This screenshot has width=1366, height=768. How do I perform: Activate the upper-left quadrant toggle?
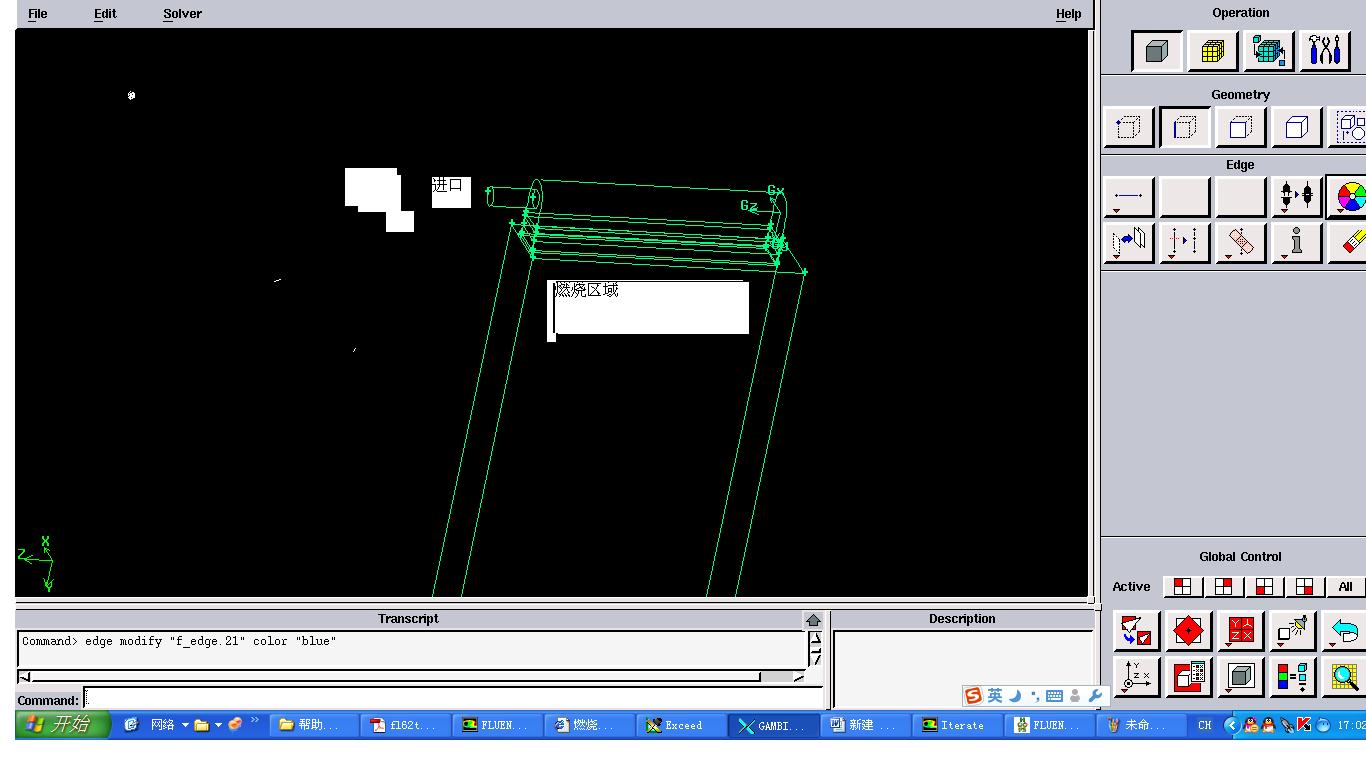pyautogui.click(x=1182, y=587)
